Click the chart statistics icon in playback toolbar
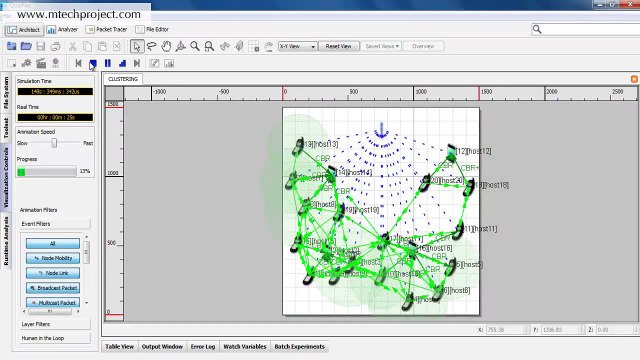 tap(169, 63)
